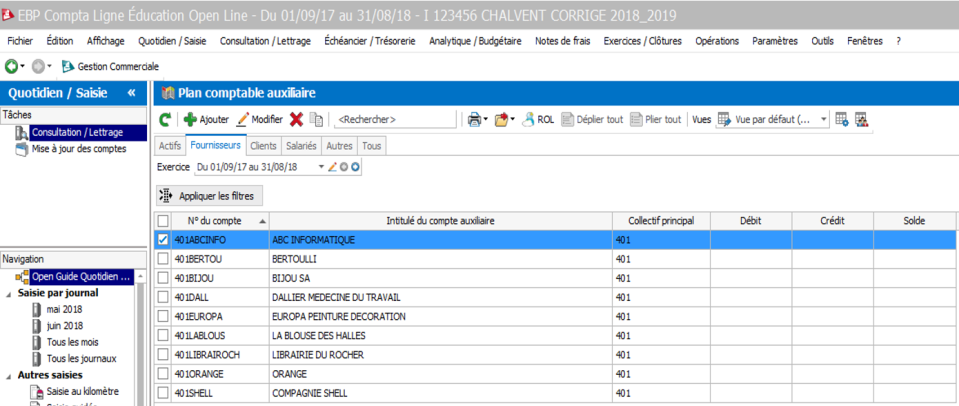
Task: Check the 401DALL row checkbox
Action: (163, 297)
